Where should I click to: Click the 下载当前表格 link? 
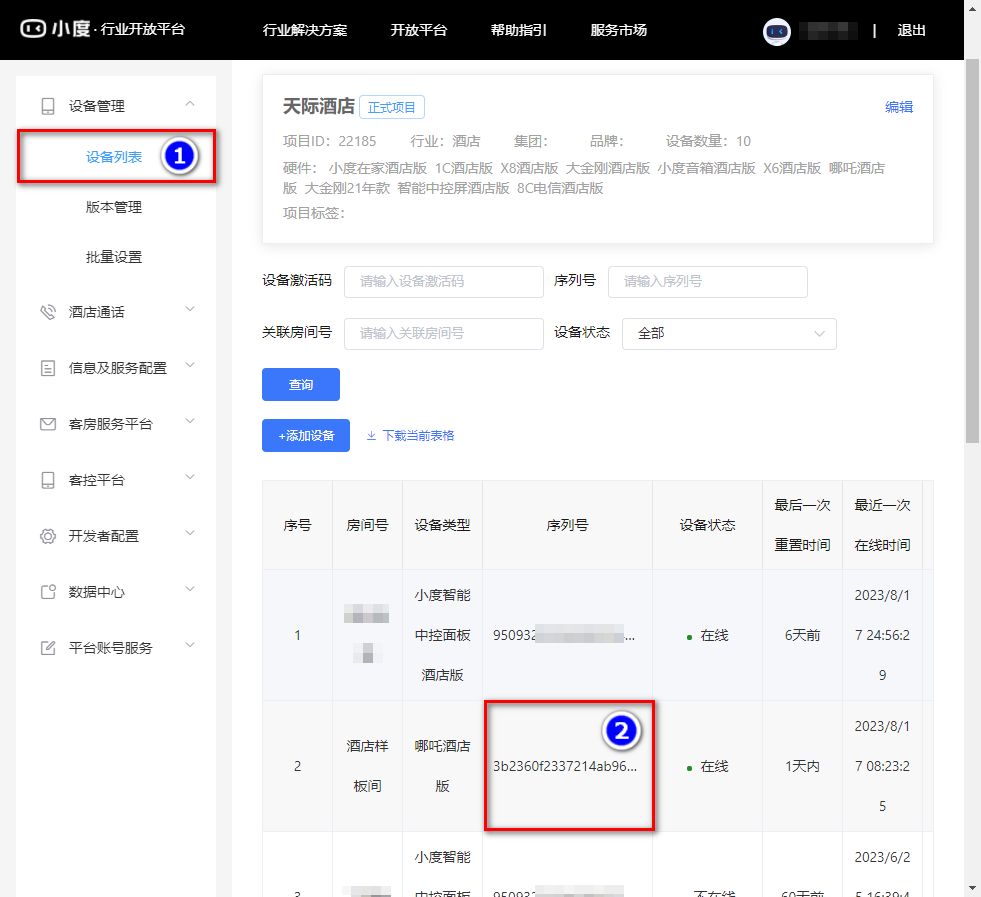418,435
